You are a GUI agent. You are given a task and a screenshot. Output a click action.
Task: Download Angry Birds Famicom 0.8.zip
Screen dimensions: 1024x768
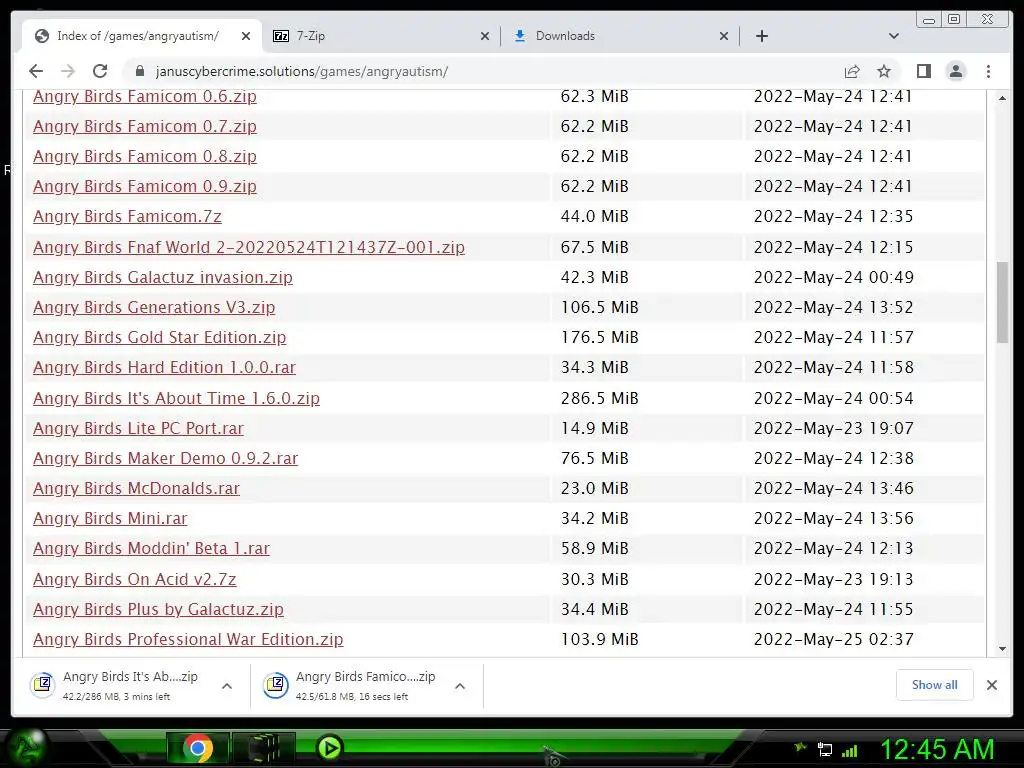pos(145,157)
